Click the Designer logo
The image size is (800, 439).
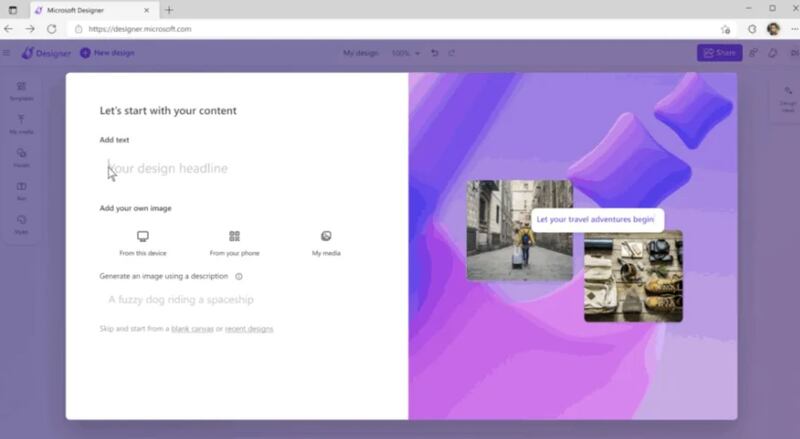46,53
